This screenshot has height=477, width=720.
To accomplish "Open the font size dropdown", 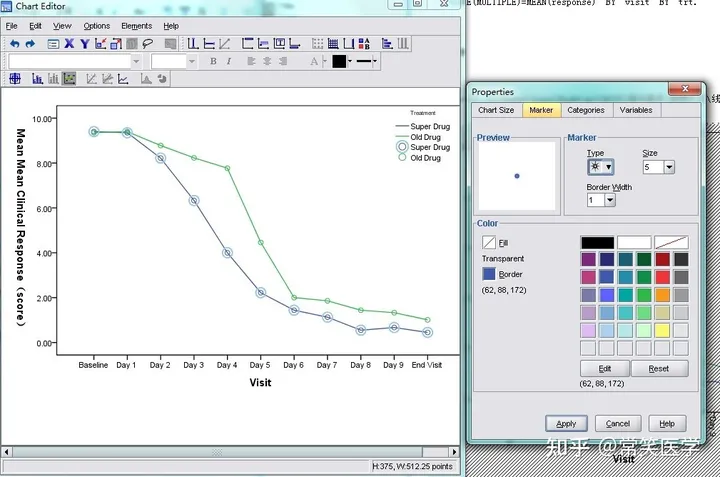I will pyautogui.click(x=192, y=61).
